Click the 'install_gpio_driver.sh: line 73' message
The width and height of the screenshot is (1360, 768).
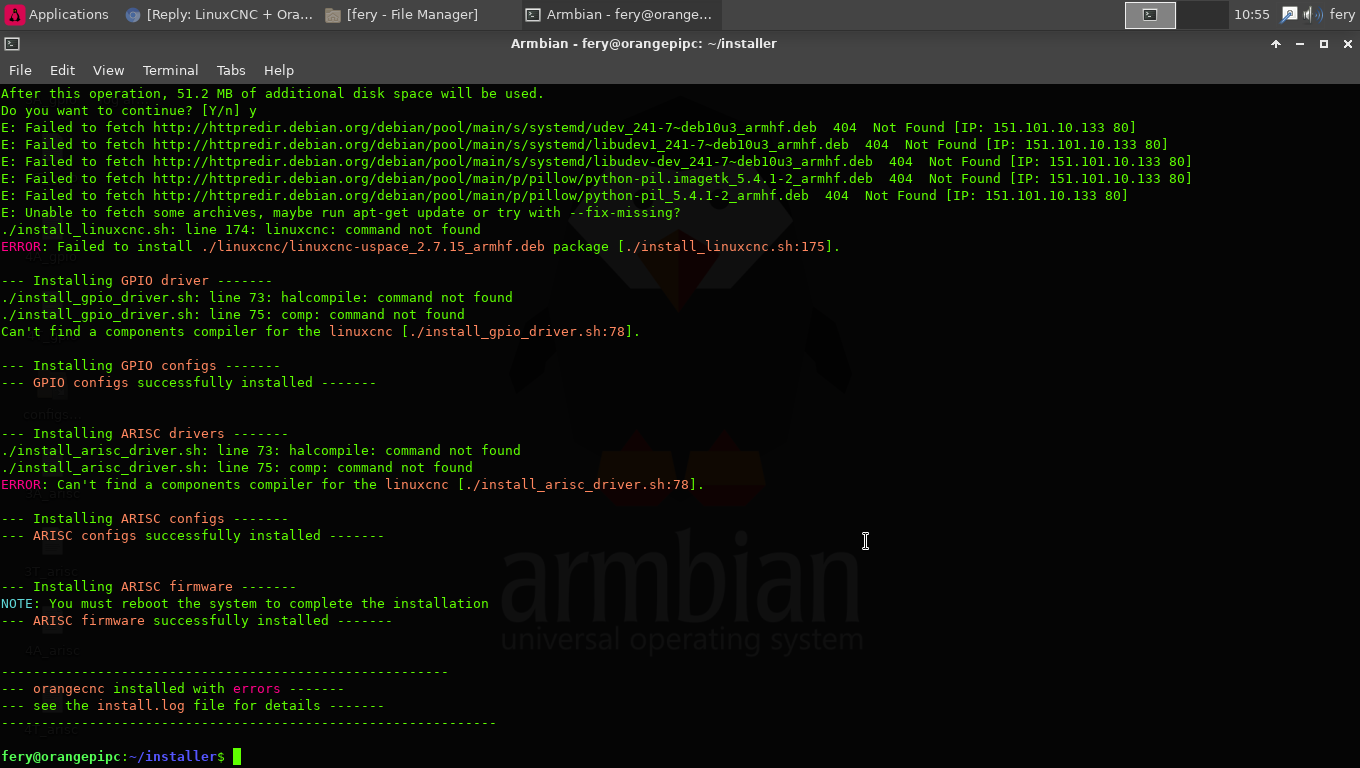257,298
